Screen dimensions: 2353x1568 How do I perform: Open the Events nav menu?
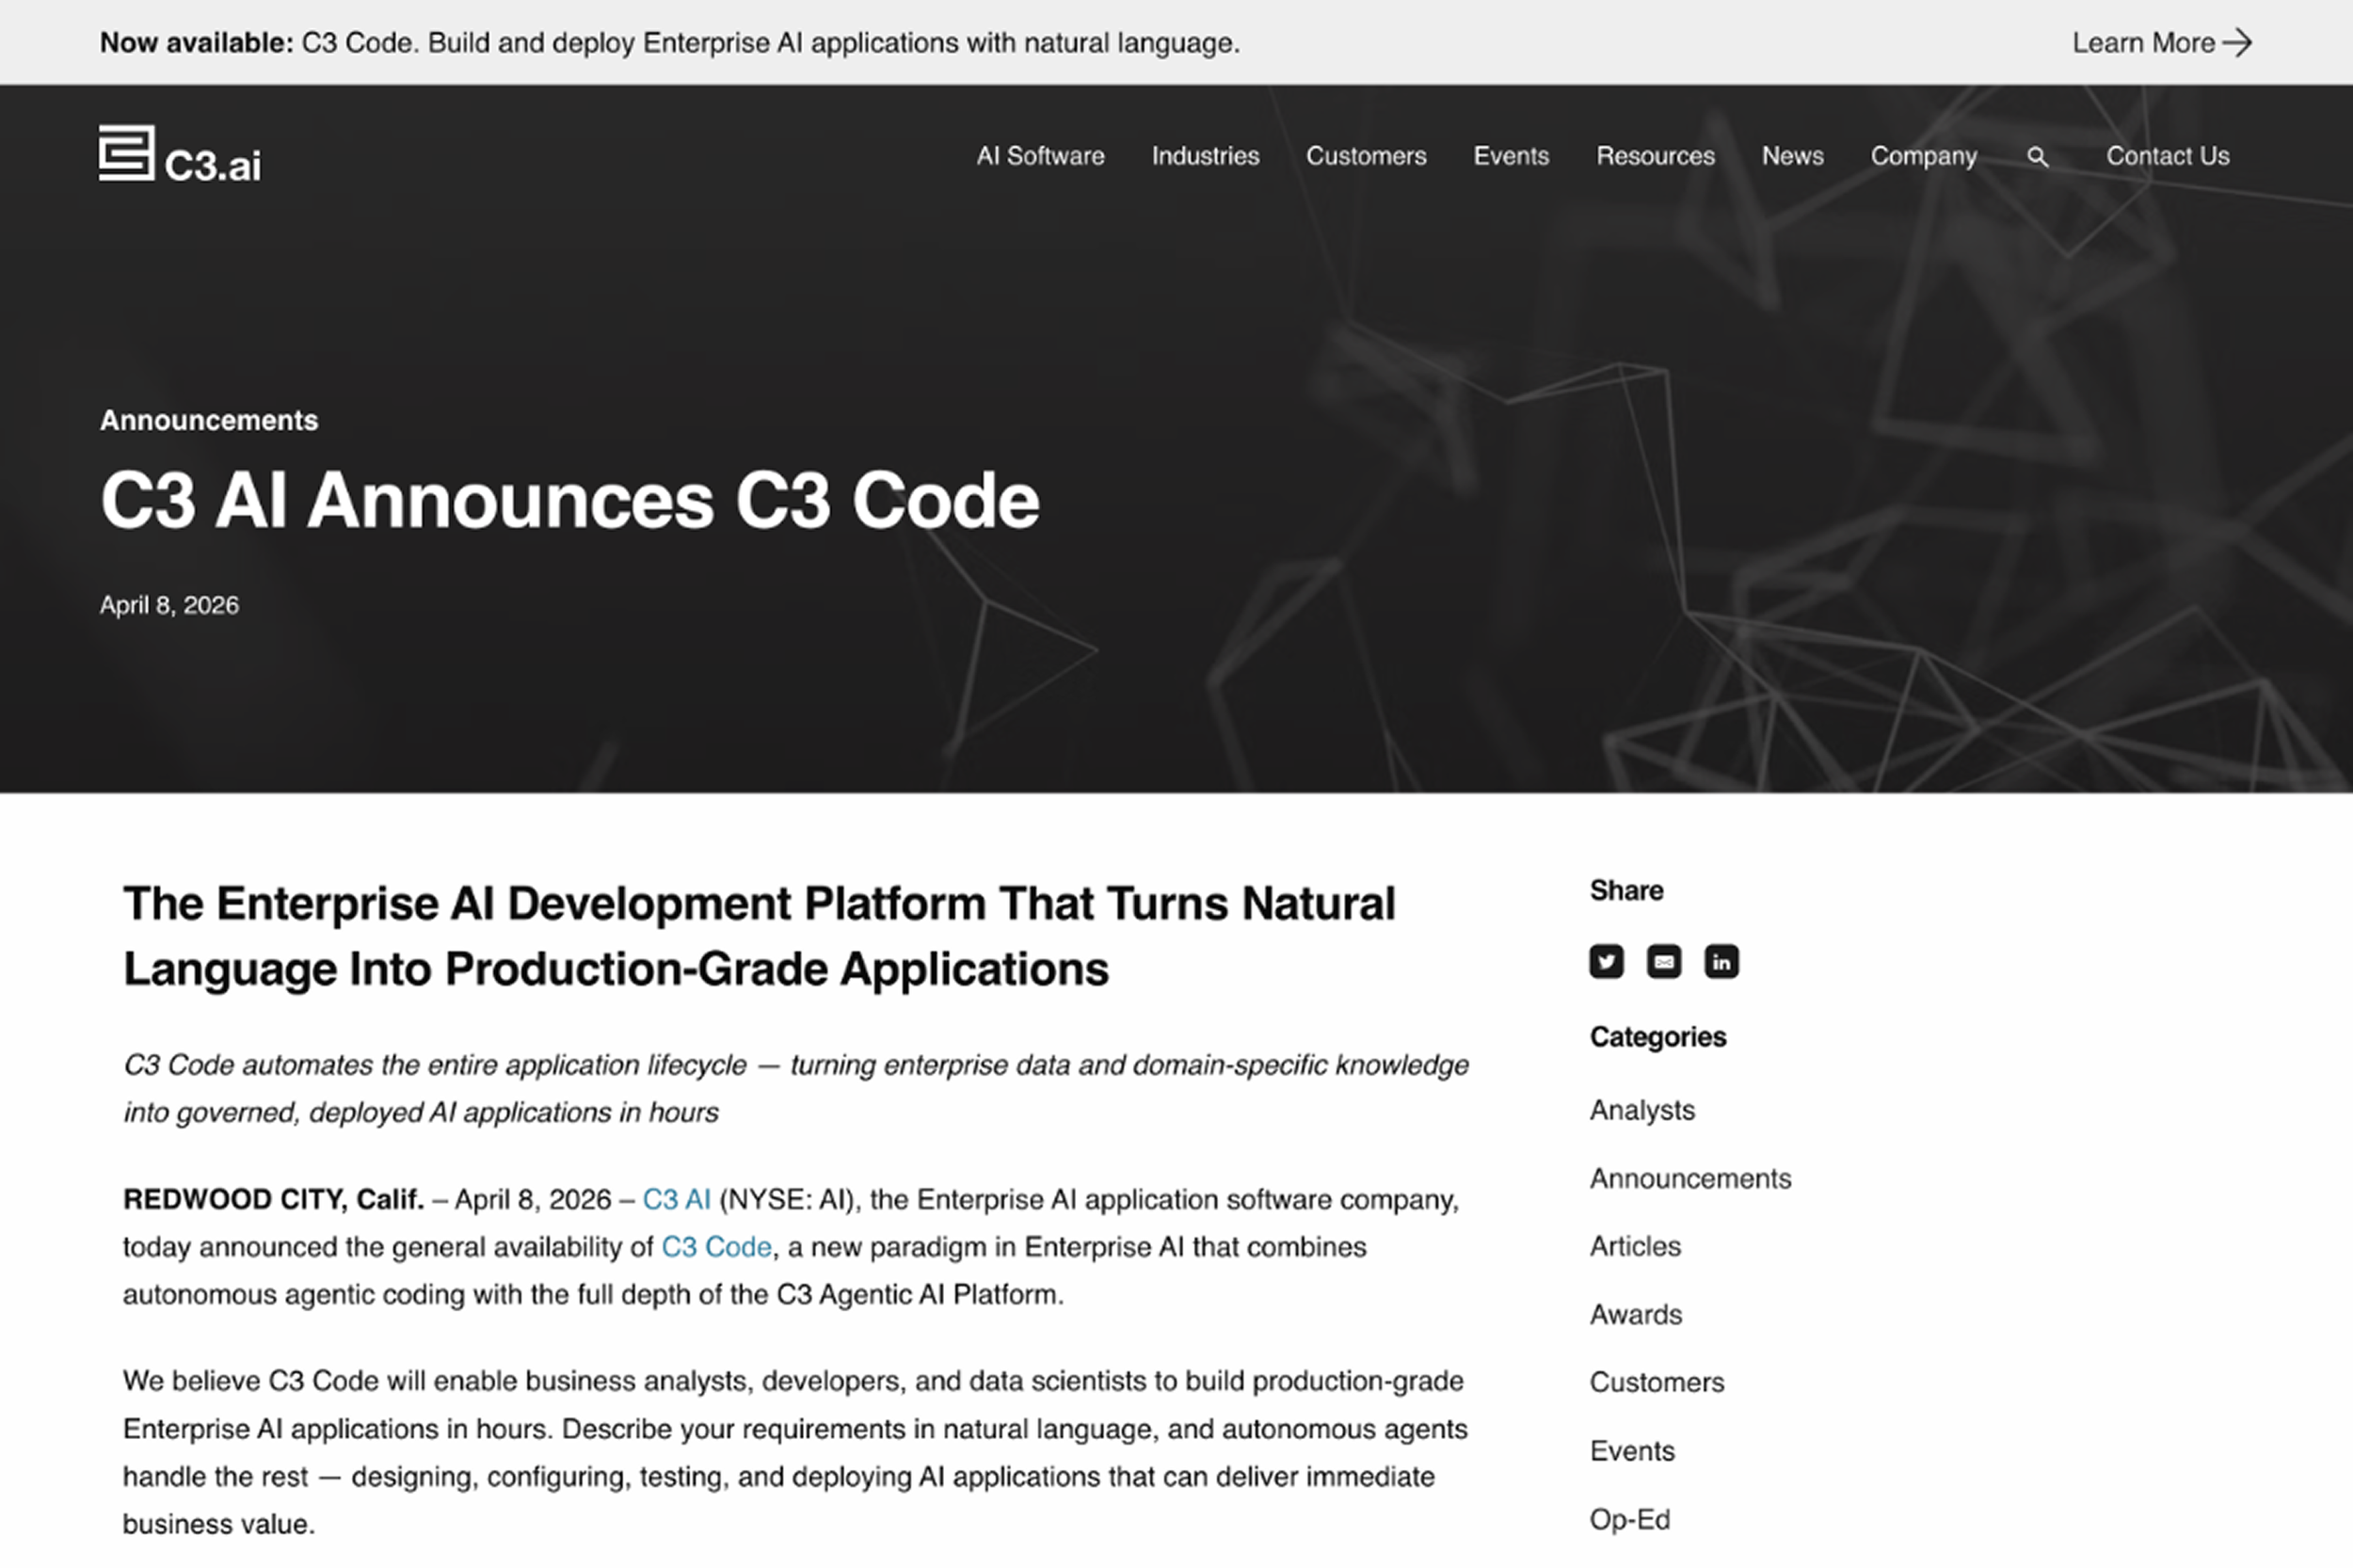[x=1511, y=156]
